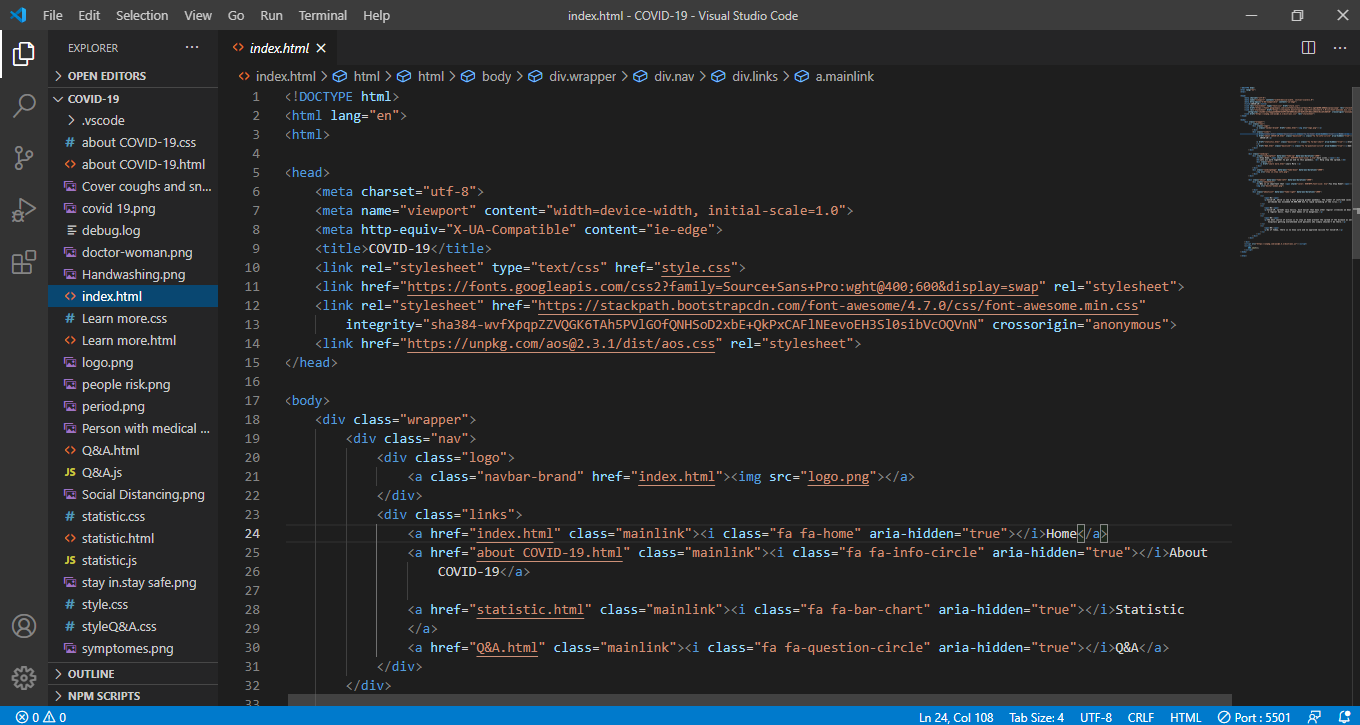
Task: Open Learn more.html file
Action: click(133, 341)
